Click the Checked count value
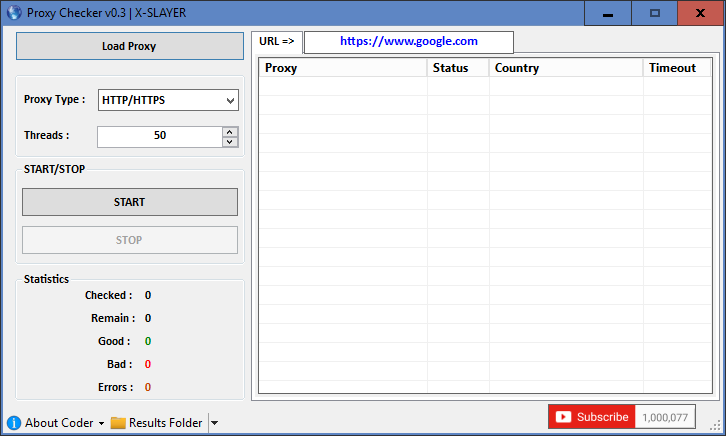 click(x=148, y=295)
